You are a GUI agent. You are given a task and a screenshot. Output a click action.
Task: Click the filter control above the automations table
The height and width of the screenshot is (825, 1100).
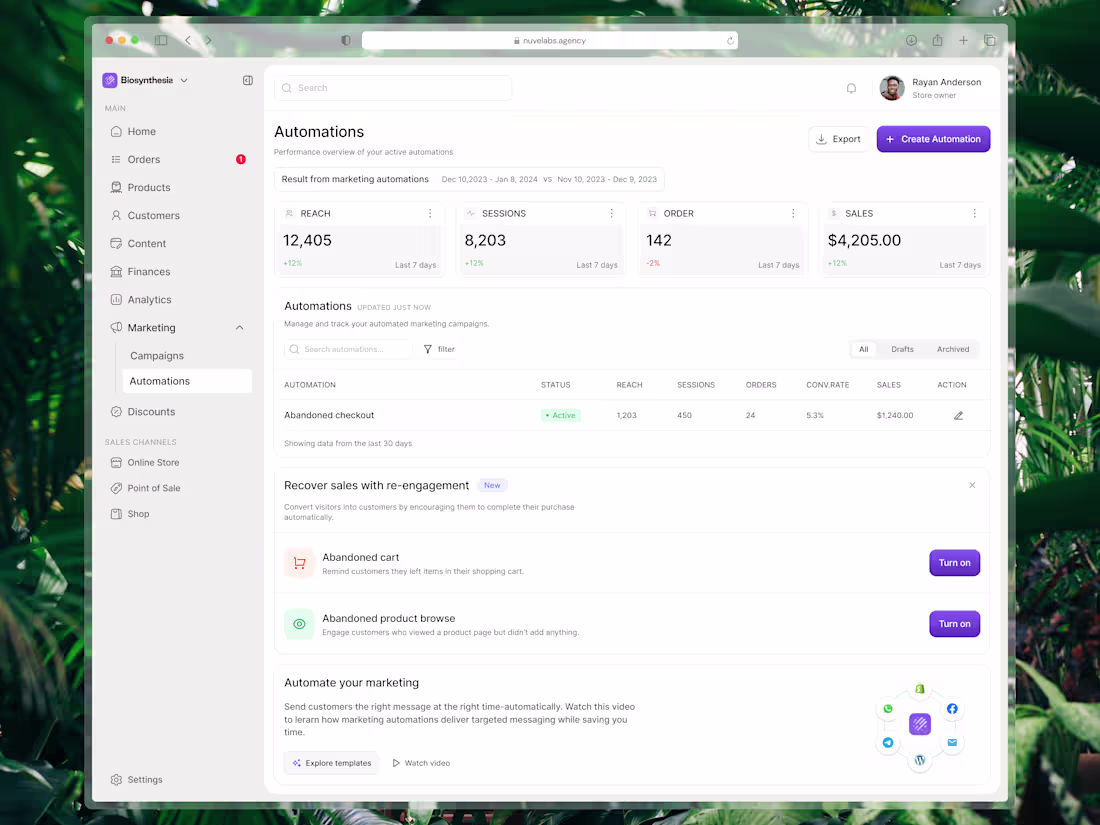click(438, 349)
